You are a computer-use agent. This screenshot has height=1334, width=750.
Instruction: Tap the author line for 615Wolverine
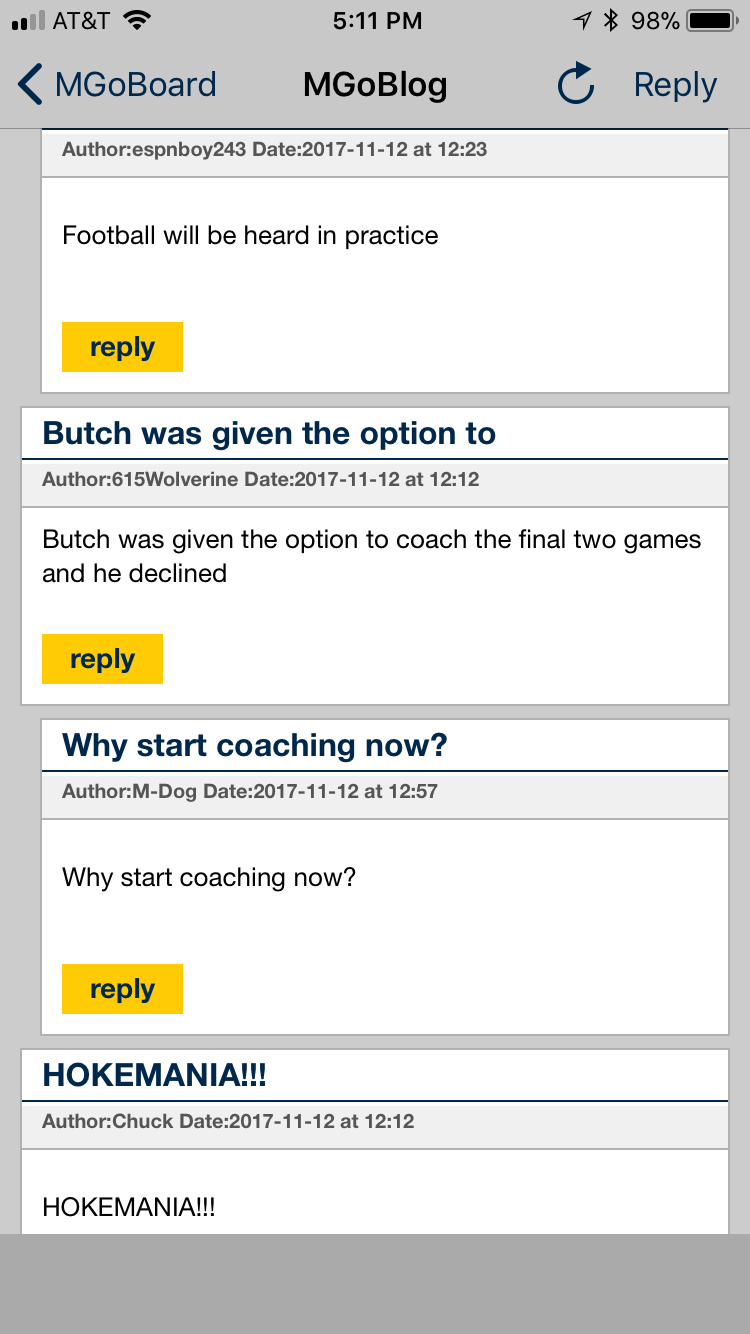[x=260, y=480]
